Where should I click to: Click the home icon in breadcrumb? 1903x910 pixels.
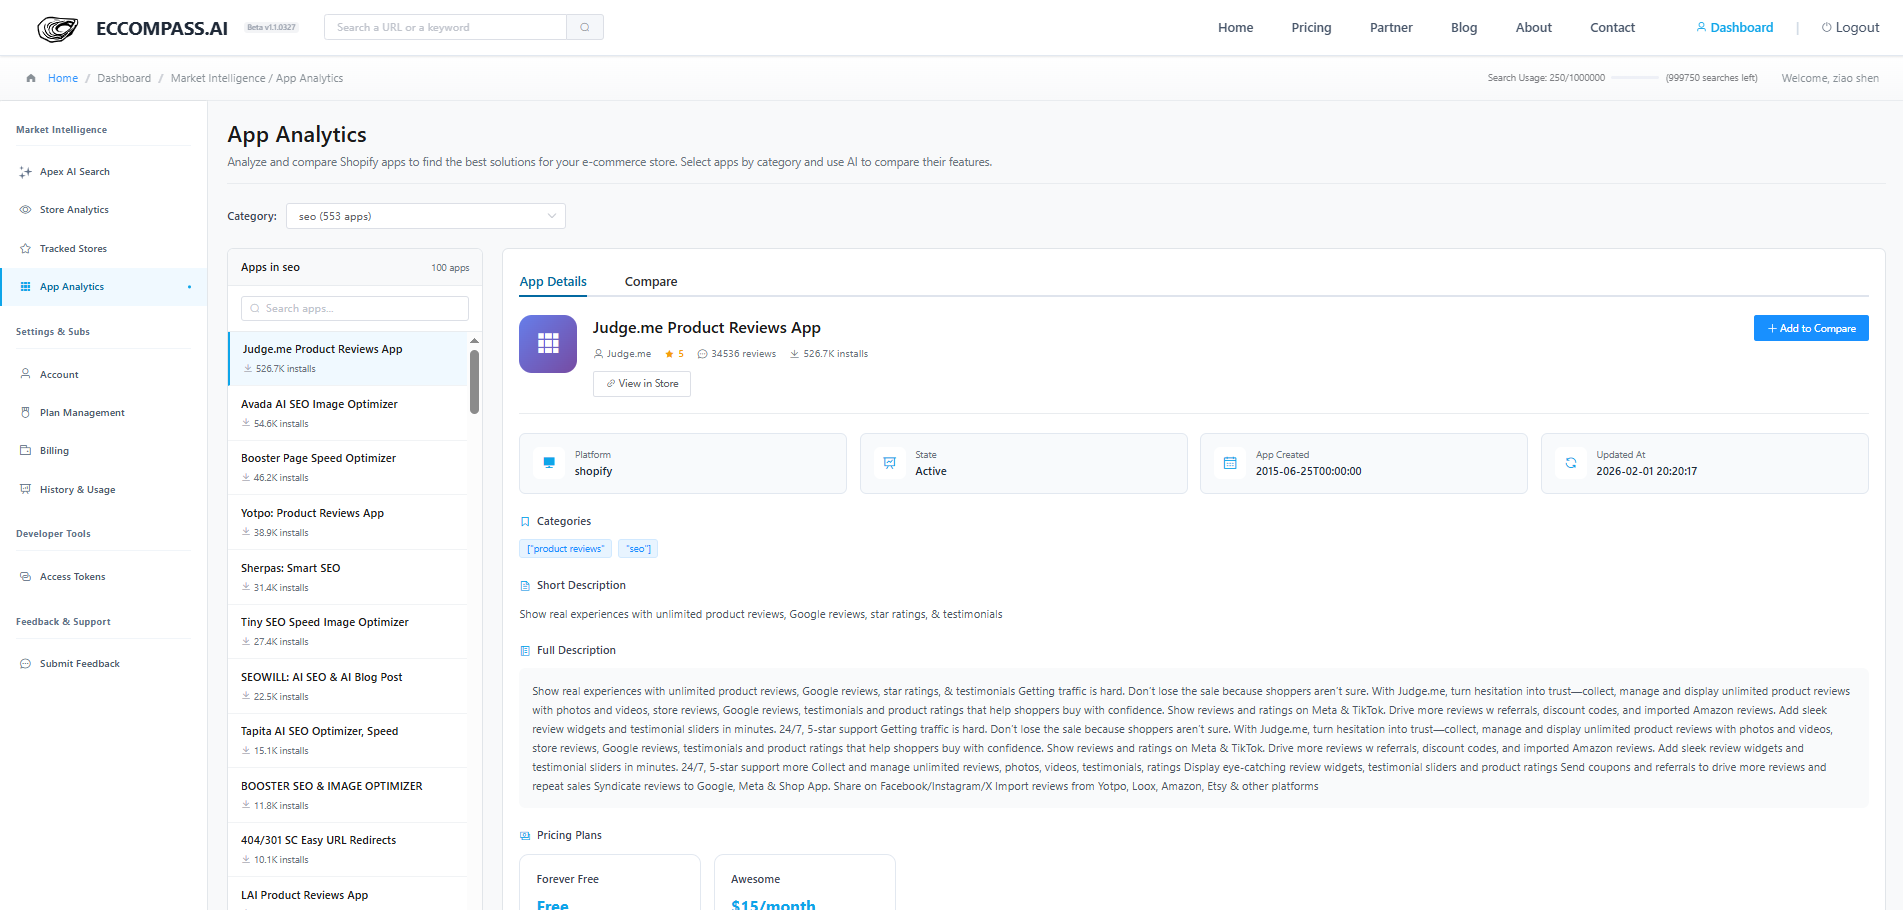point(31,78)
